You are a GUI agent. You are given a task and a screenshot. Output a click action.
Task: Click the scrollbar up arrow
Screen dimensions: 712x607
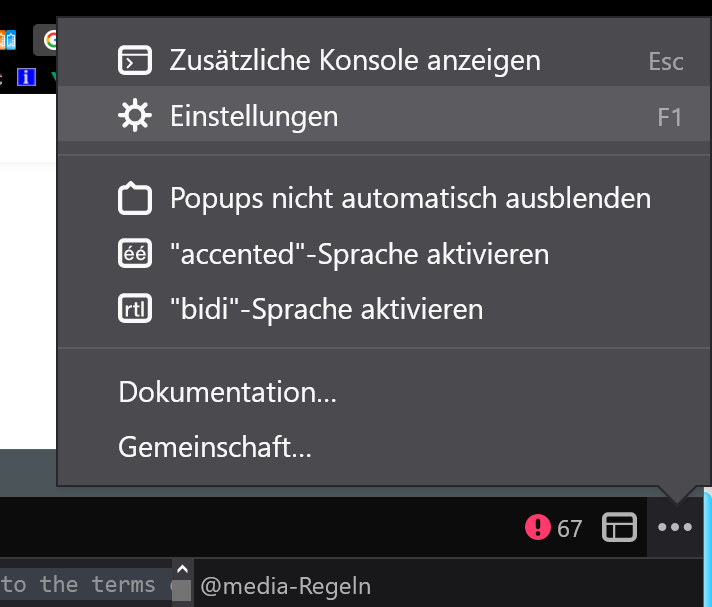(x=181, y=567)
